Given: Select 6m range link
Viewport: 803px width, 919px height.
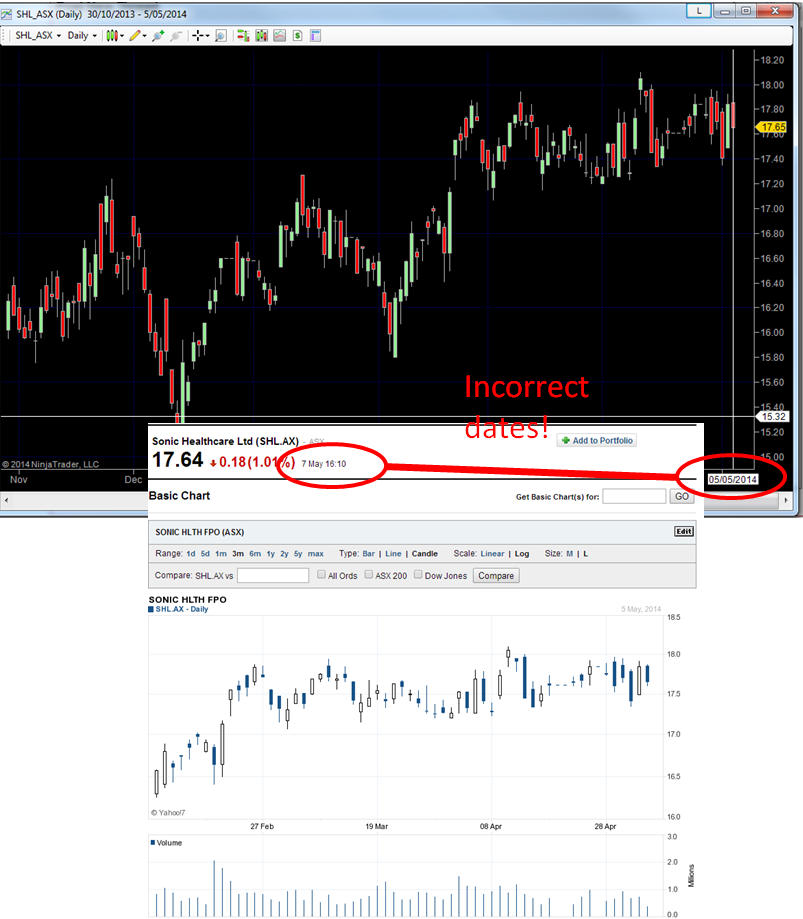Looking at the screenshot, I should pos(255,553).
